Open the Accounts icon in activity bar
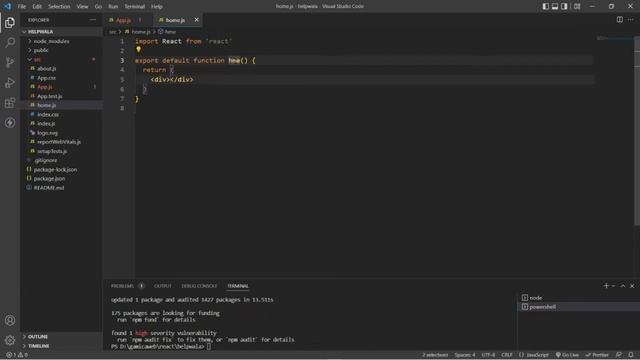The width and height of the screenshot is (640, 360). pyautogui.click(x=10, y=320)
